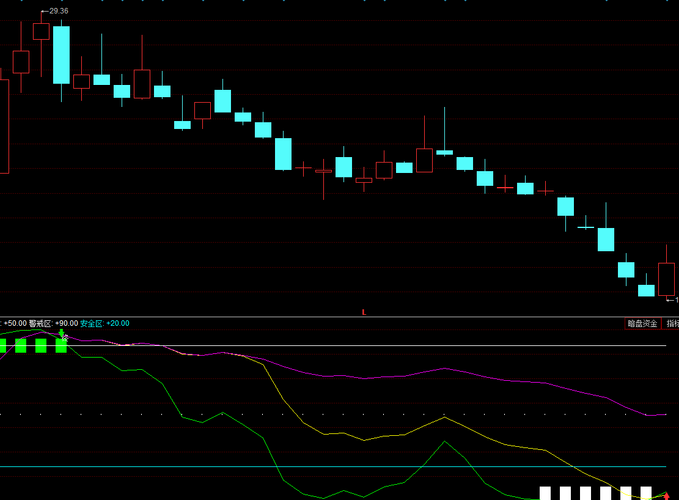The width and height of the screenshot is (679, 500).
Task: Click the 警戒区 indicator label
Action: (41, 323)
